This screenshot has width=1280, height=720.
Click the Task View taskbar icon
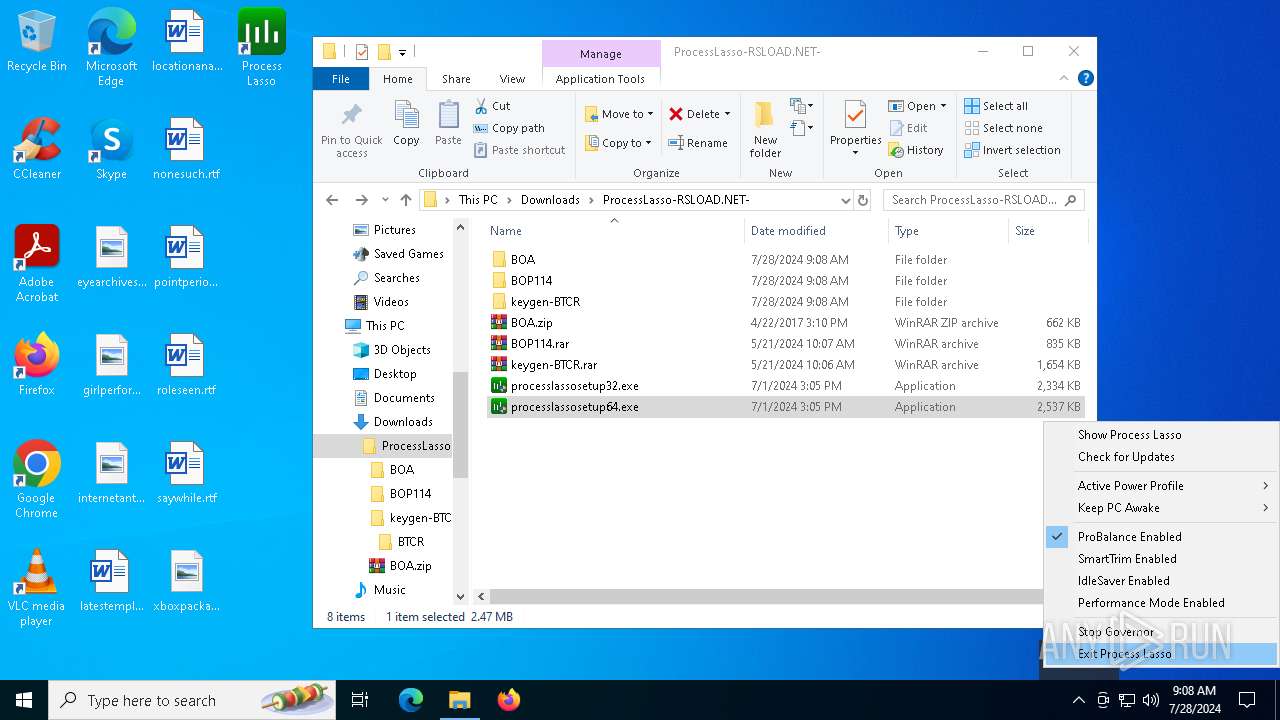coord(360,700)
